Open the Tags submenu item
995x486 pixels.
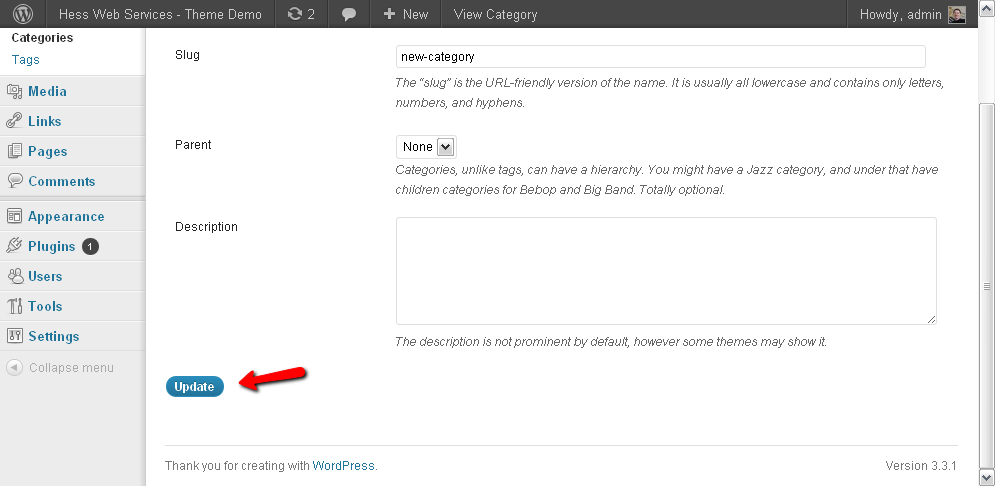(25, 60)
